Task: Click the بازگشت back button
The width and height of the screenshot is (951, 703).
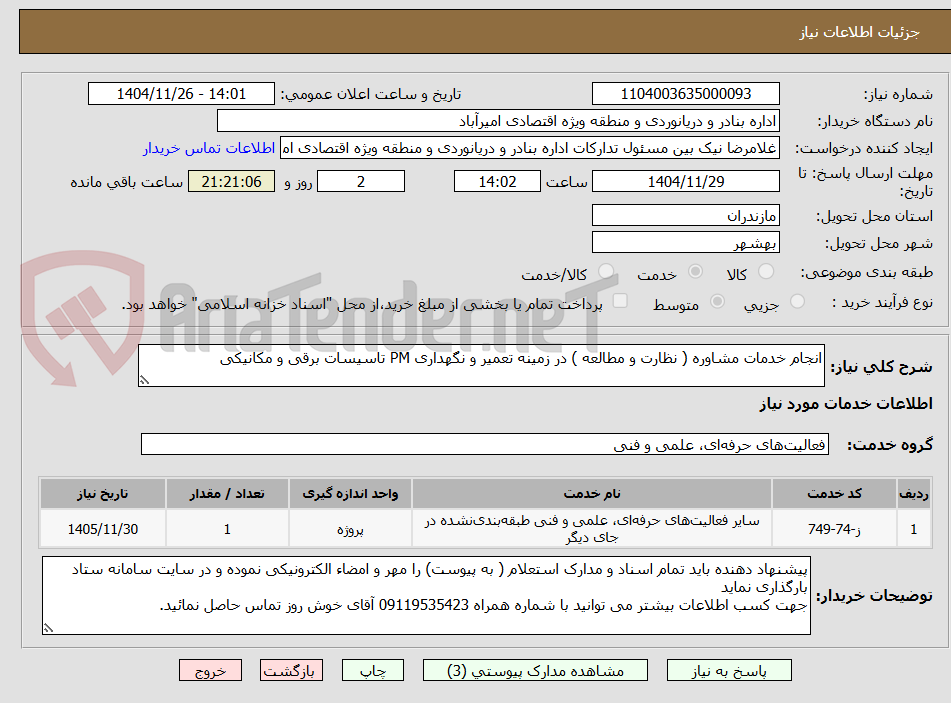Action: point(291,670)
